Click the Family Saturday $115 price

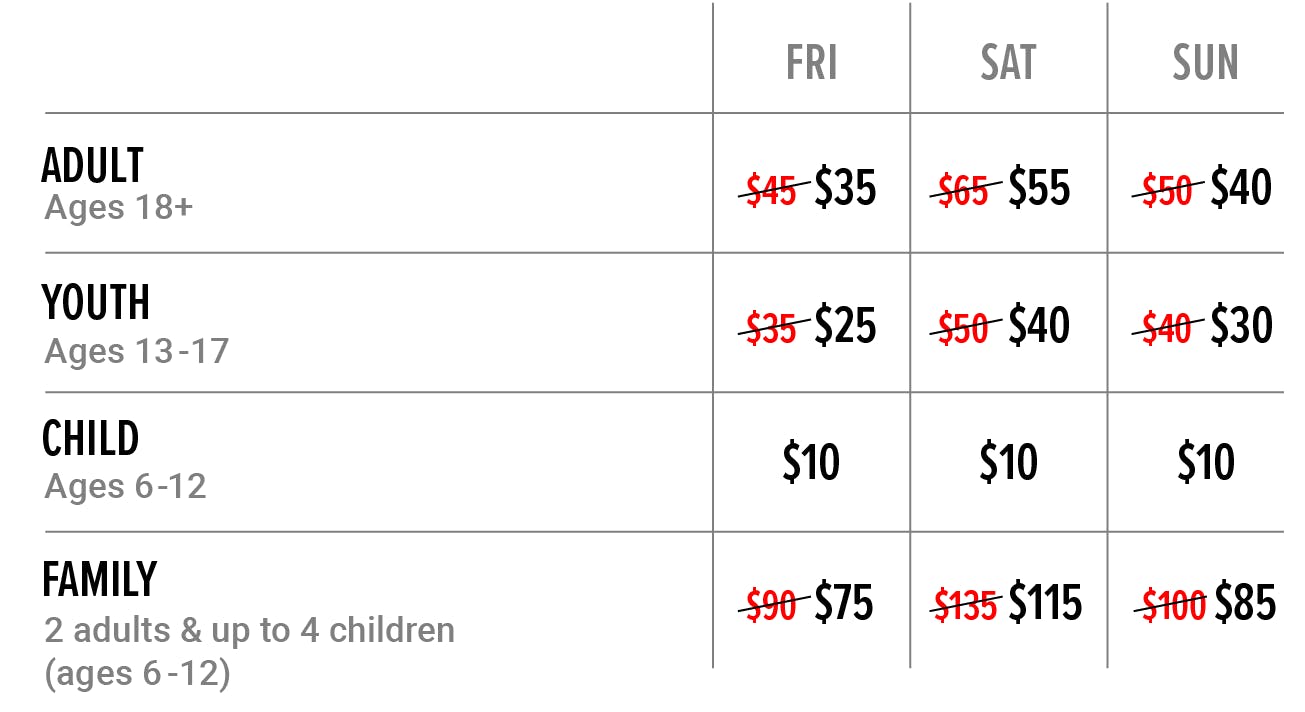tap(1045, 602)
